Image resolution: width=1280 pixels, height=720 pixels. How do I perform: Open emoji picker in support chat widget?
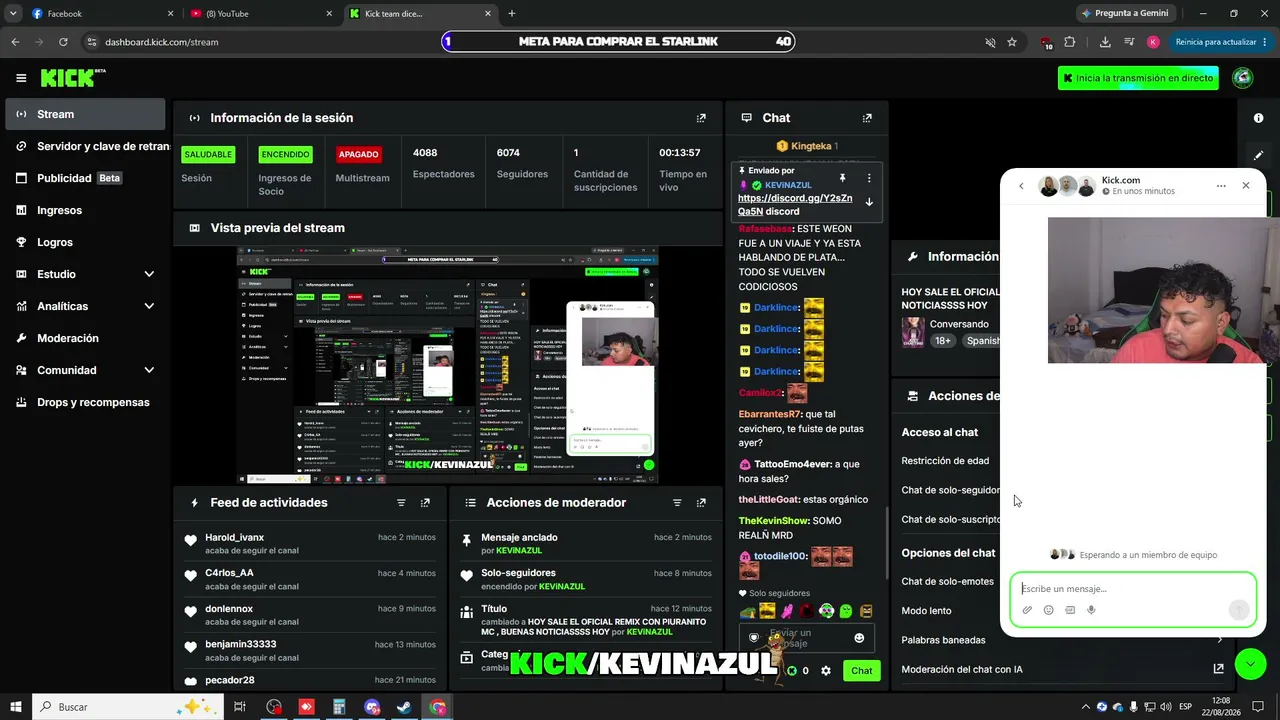(x=1048, y=610)
